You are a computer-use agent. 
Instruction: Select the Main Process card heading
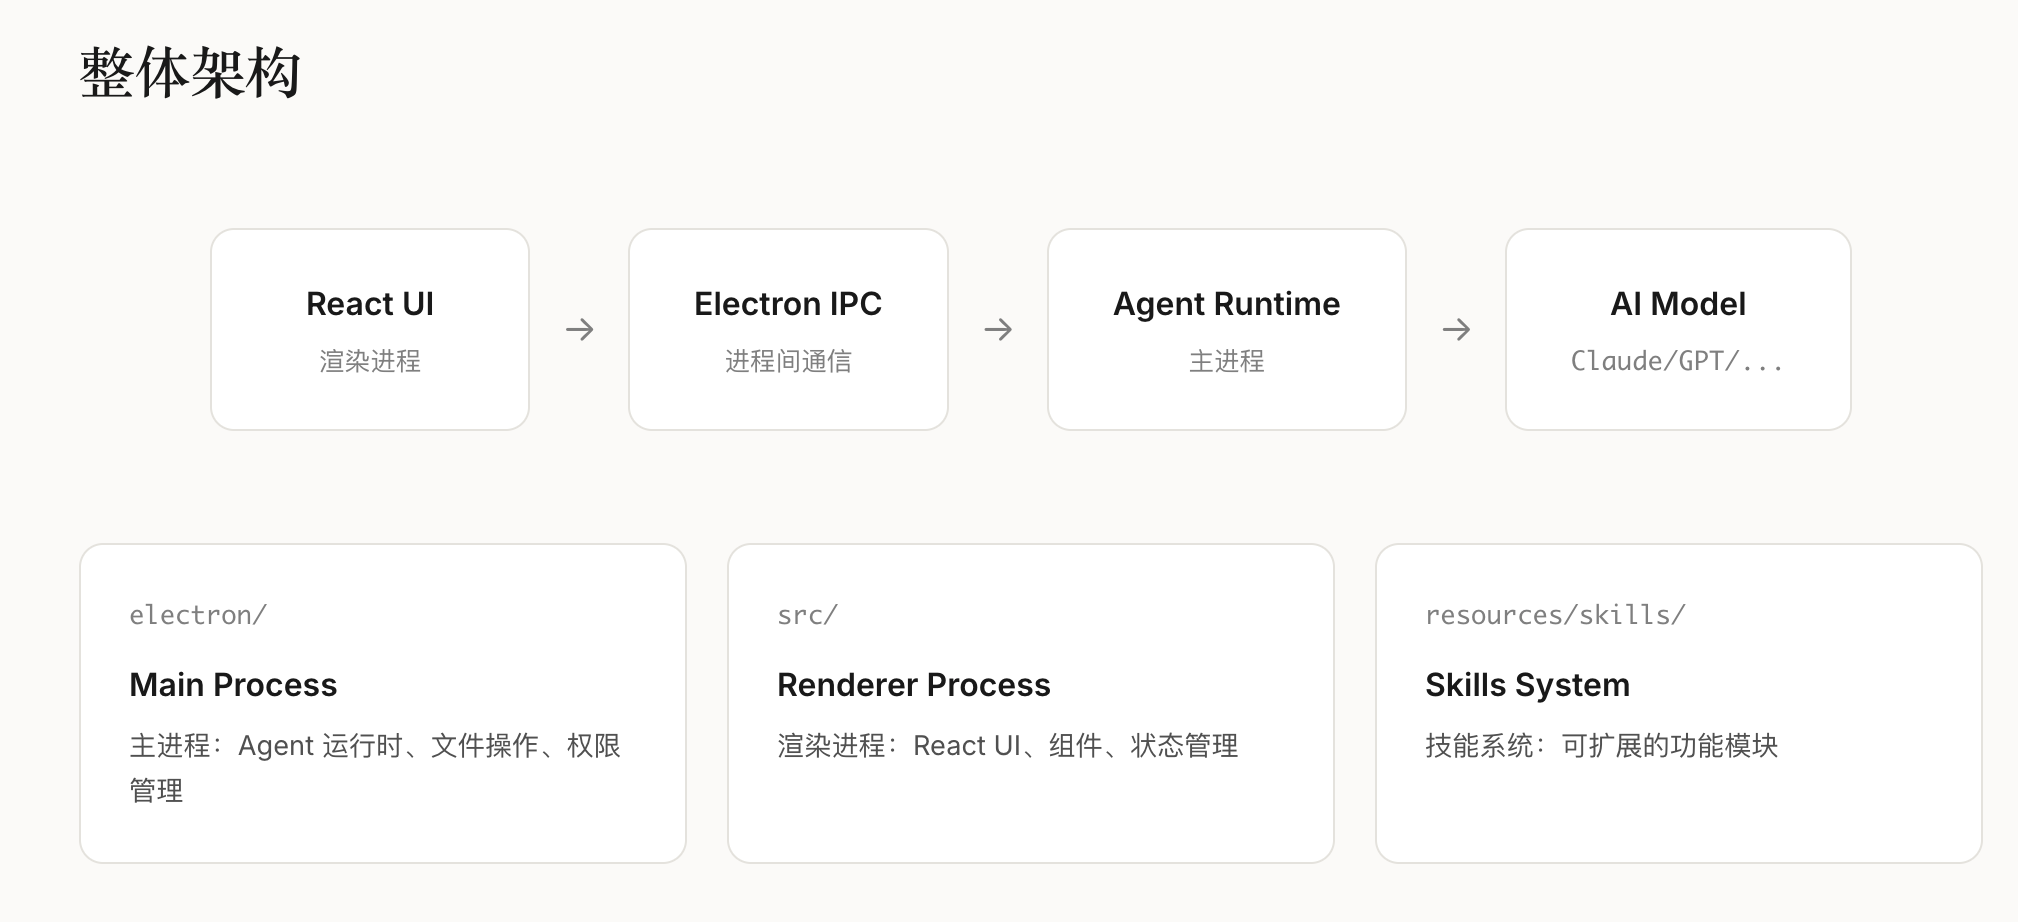(233, 685)
